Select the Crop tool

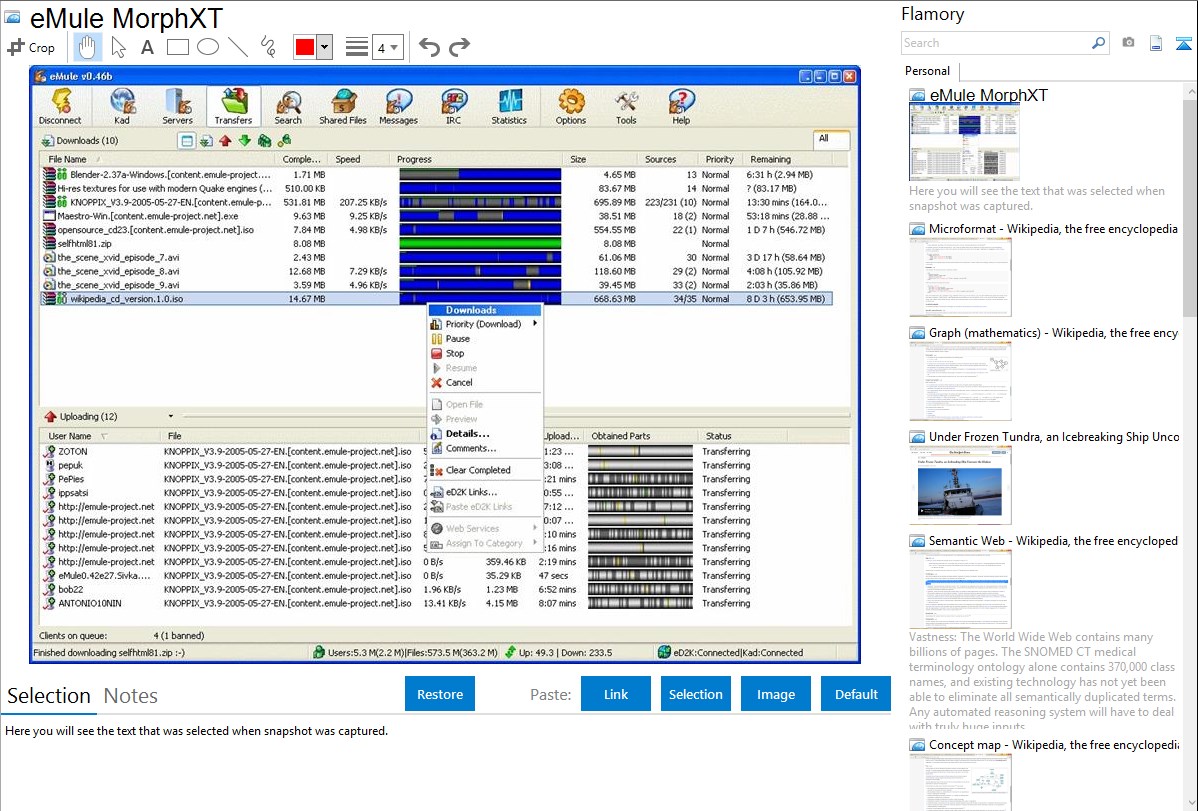coord(31,47)
